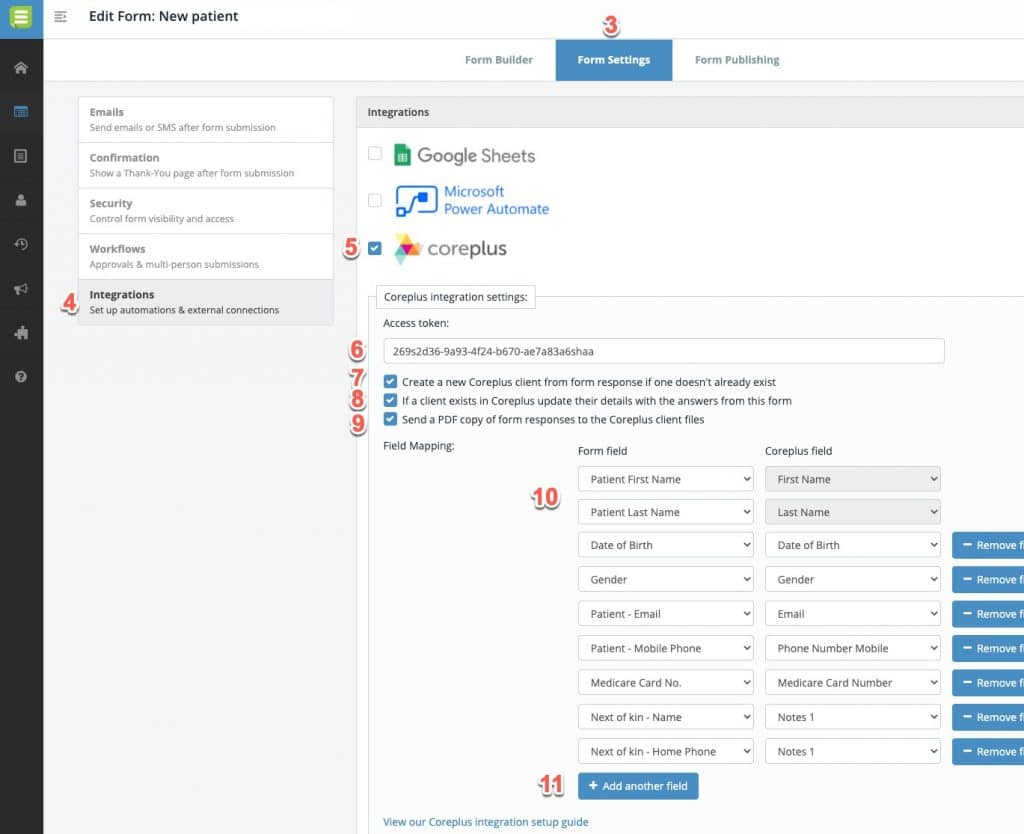Screen dimensions: 1024x834
Task: Open the 'Patient First Name' form field dropdown
Action: click(x=665, y=479)
